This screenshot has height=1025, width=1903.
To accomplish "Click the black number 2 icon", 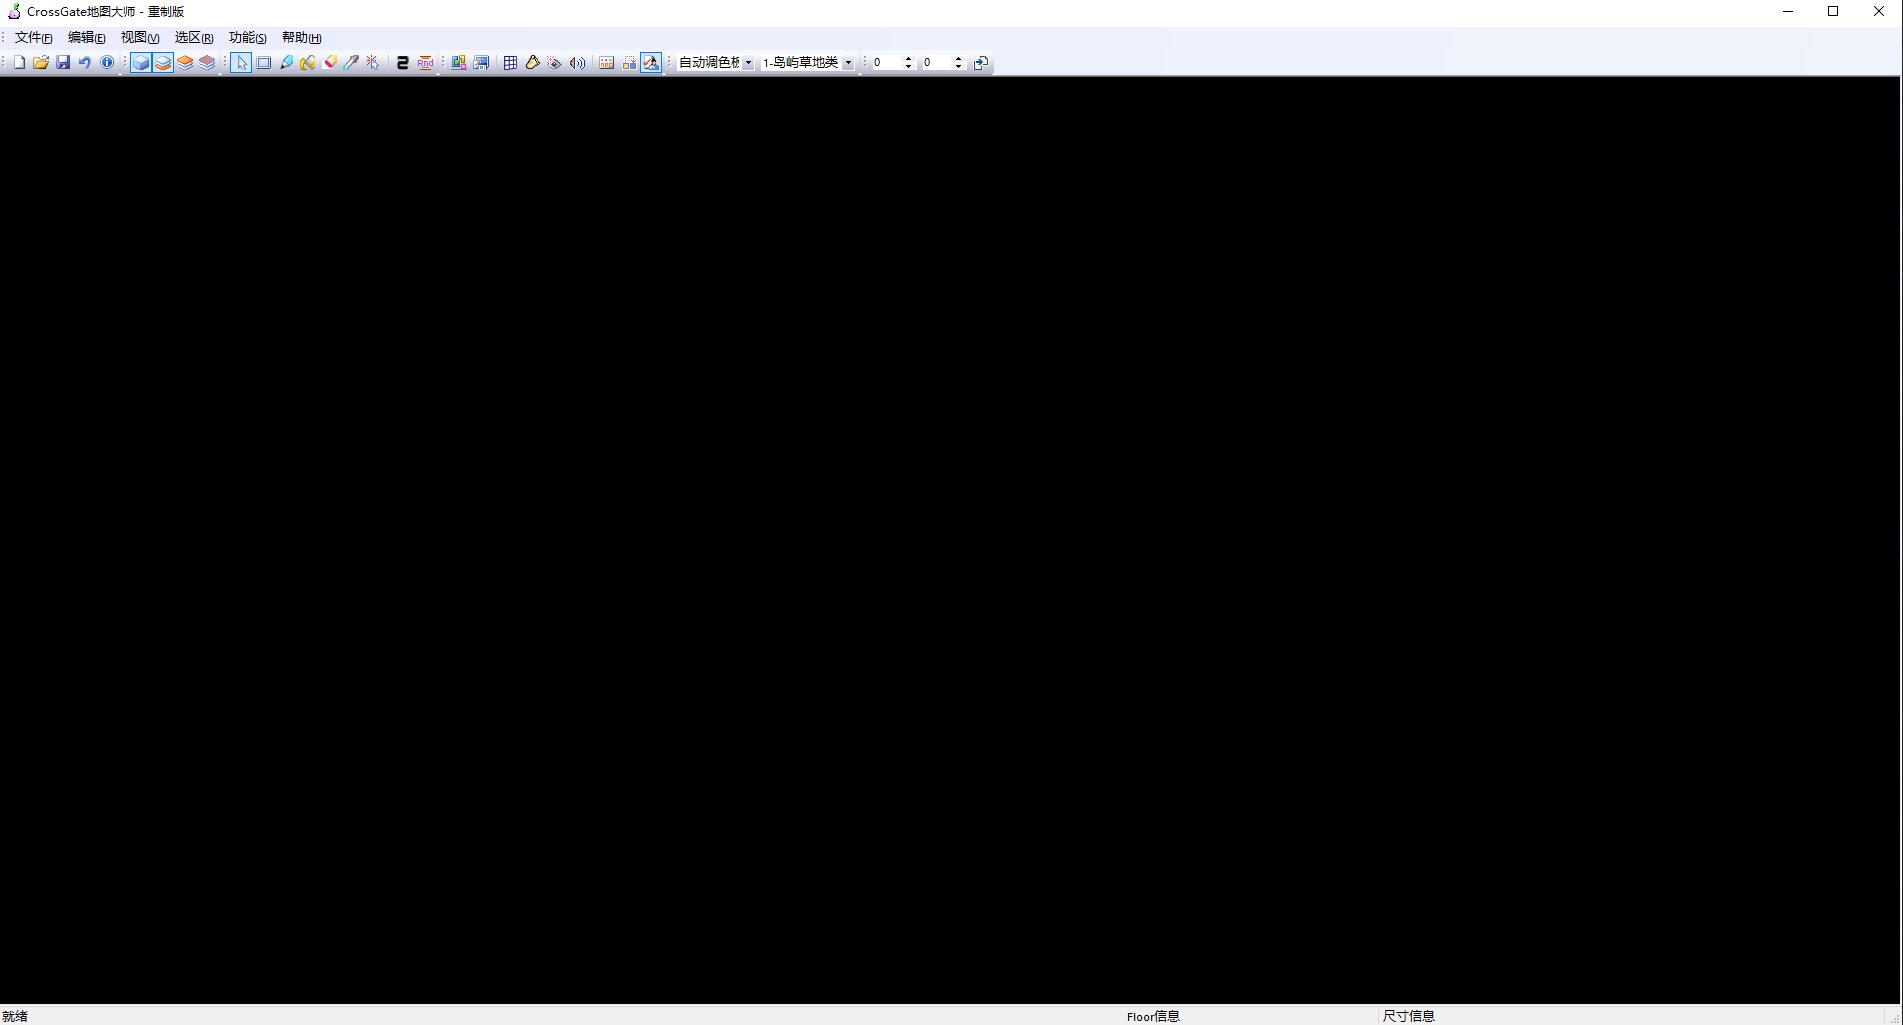I will click(403, 62).
